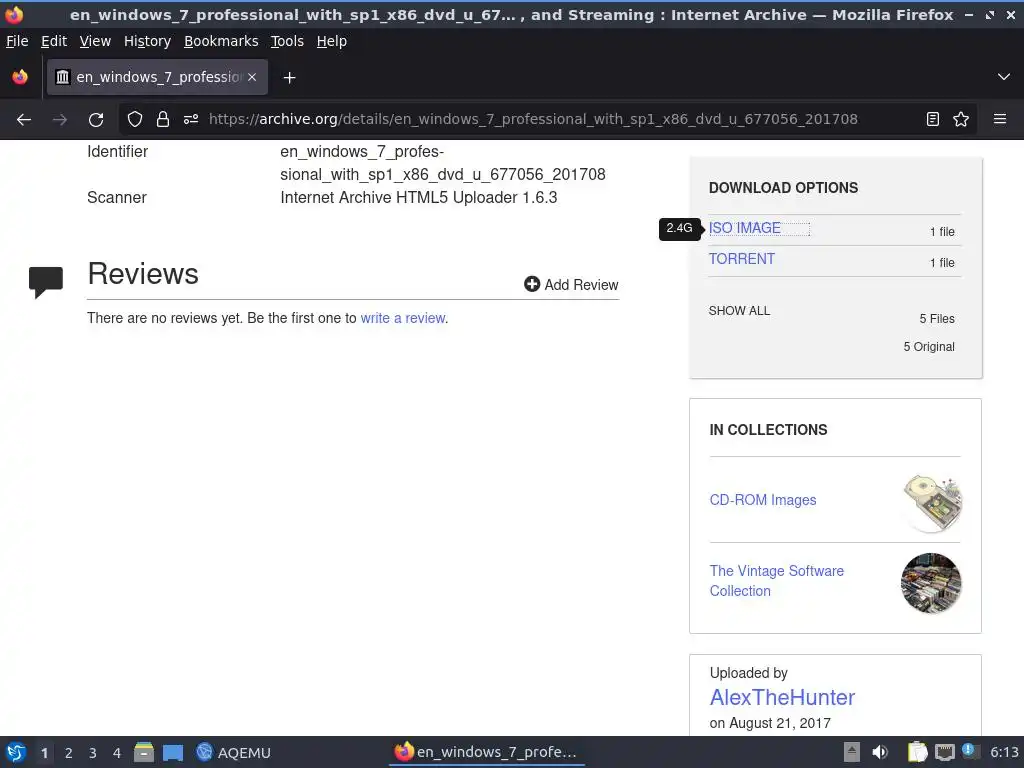Viewport: 1024px width, 768px height.
Task: Select the en_windows_7_professional browser tab
Action: click(x=157, y=77)
